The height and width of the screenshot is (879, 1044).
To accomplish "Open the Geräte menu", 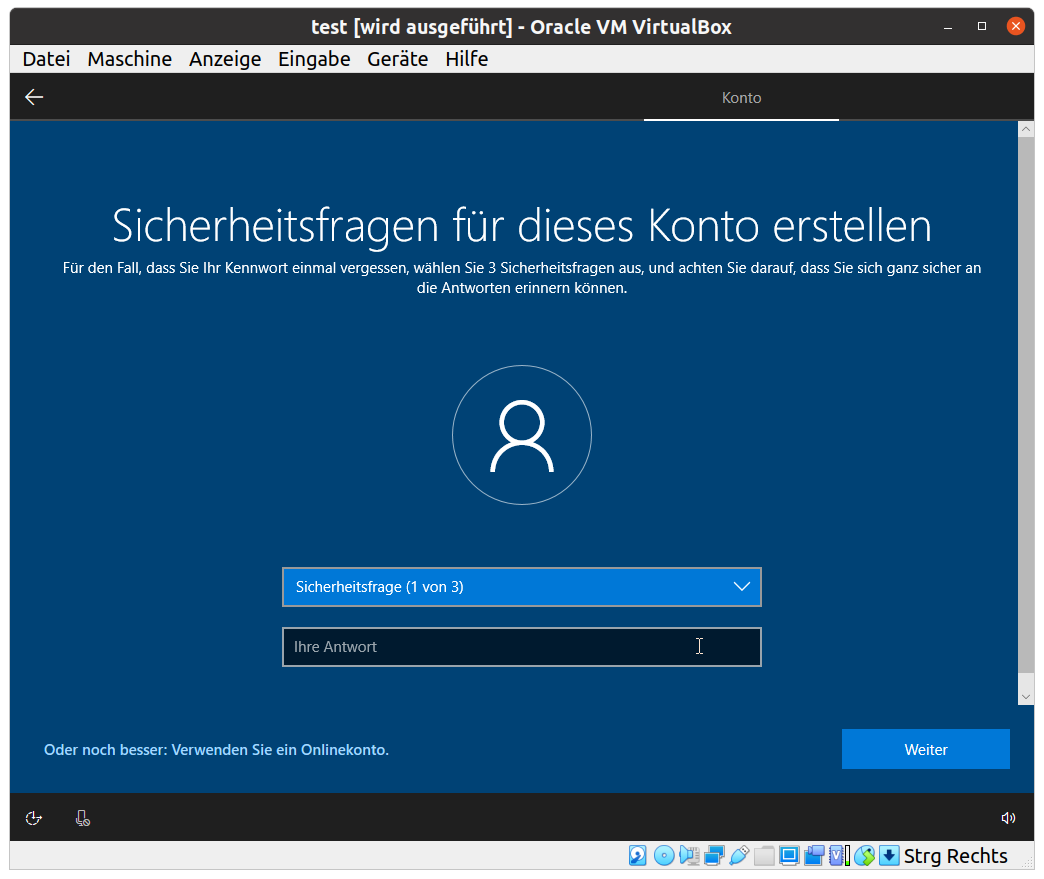I will [x=397, y=59].
